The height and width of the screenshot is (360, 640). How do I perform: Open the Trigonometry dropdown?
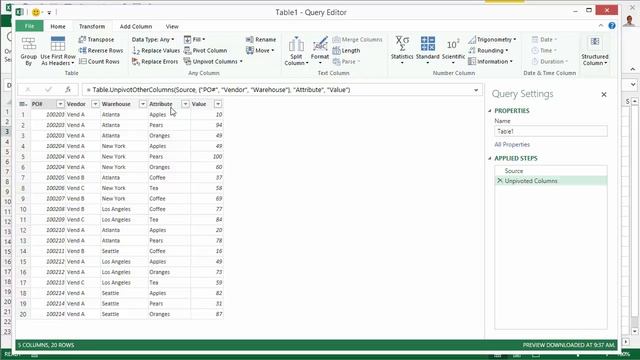click(492, 40)
